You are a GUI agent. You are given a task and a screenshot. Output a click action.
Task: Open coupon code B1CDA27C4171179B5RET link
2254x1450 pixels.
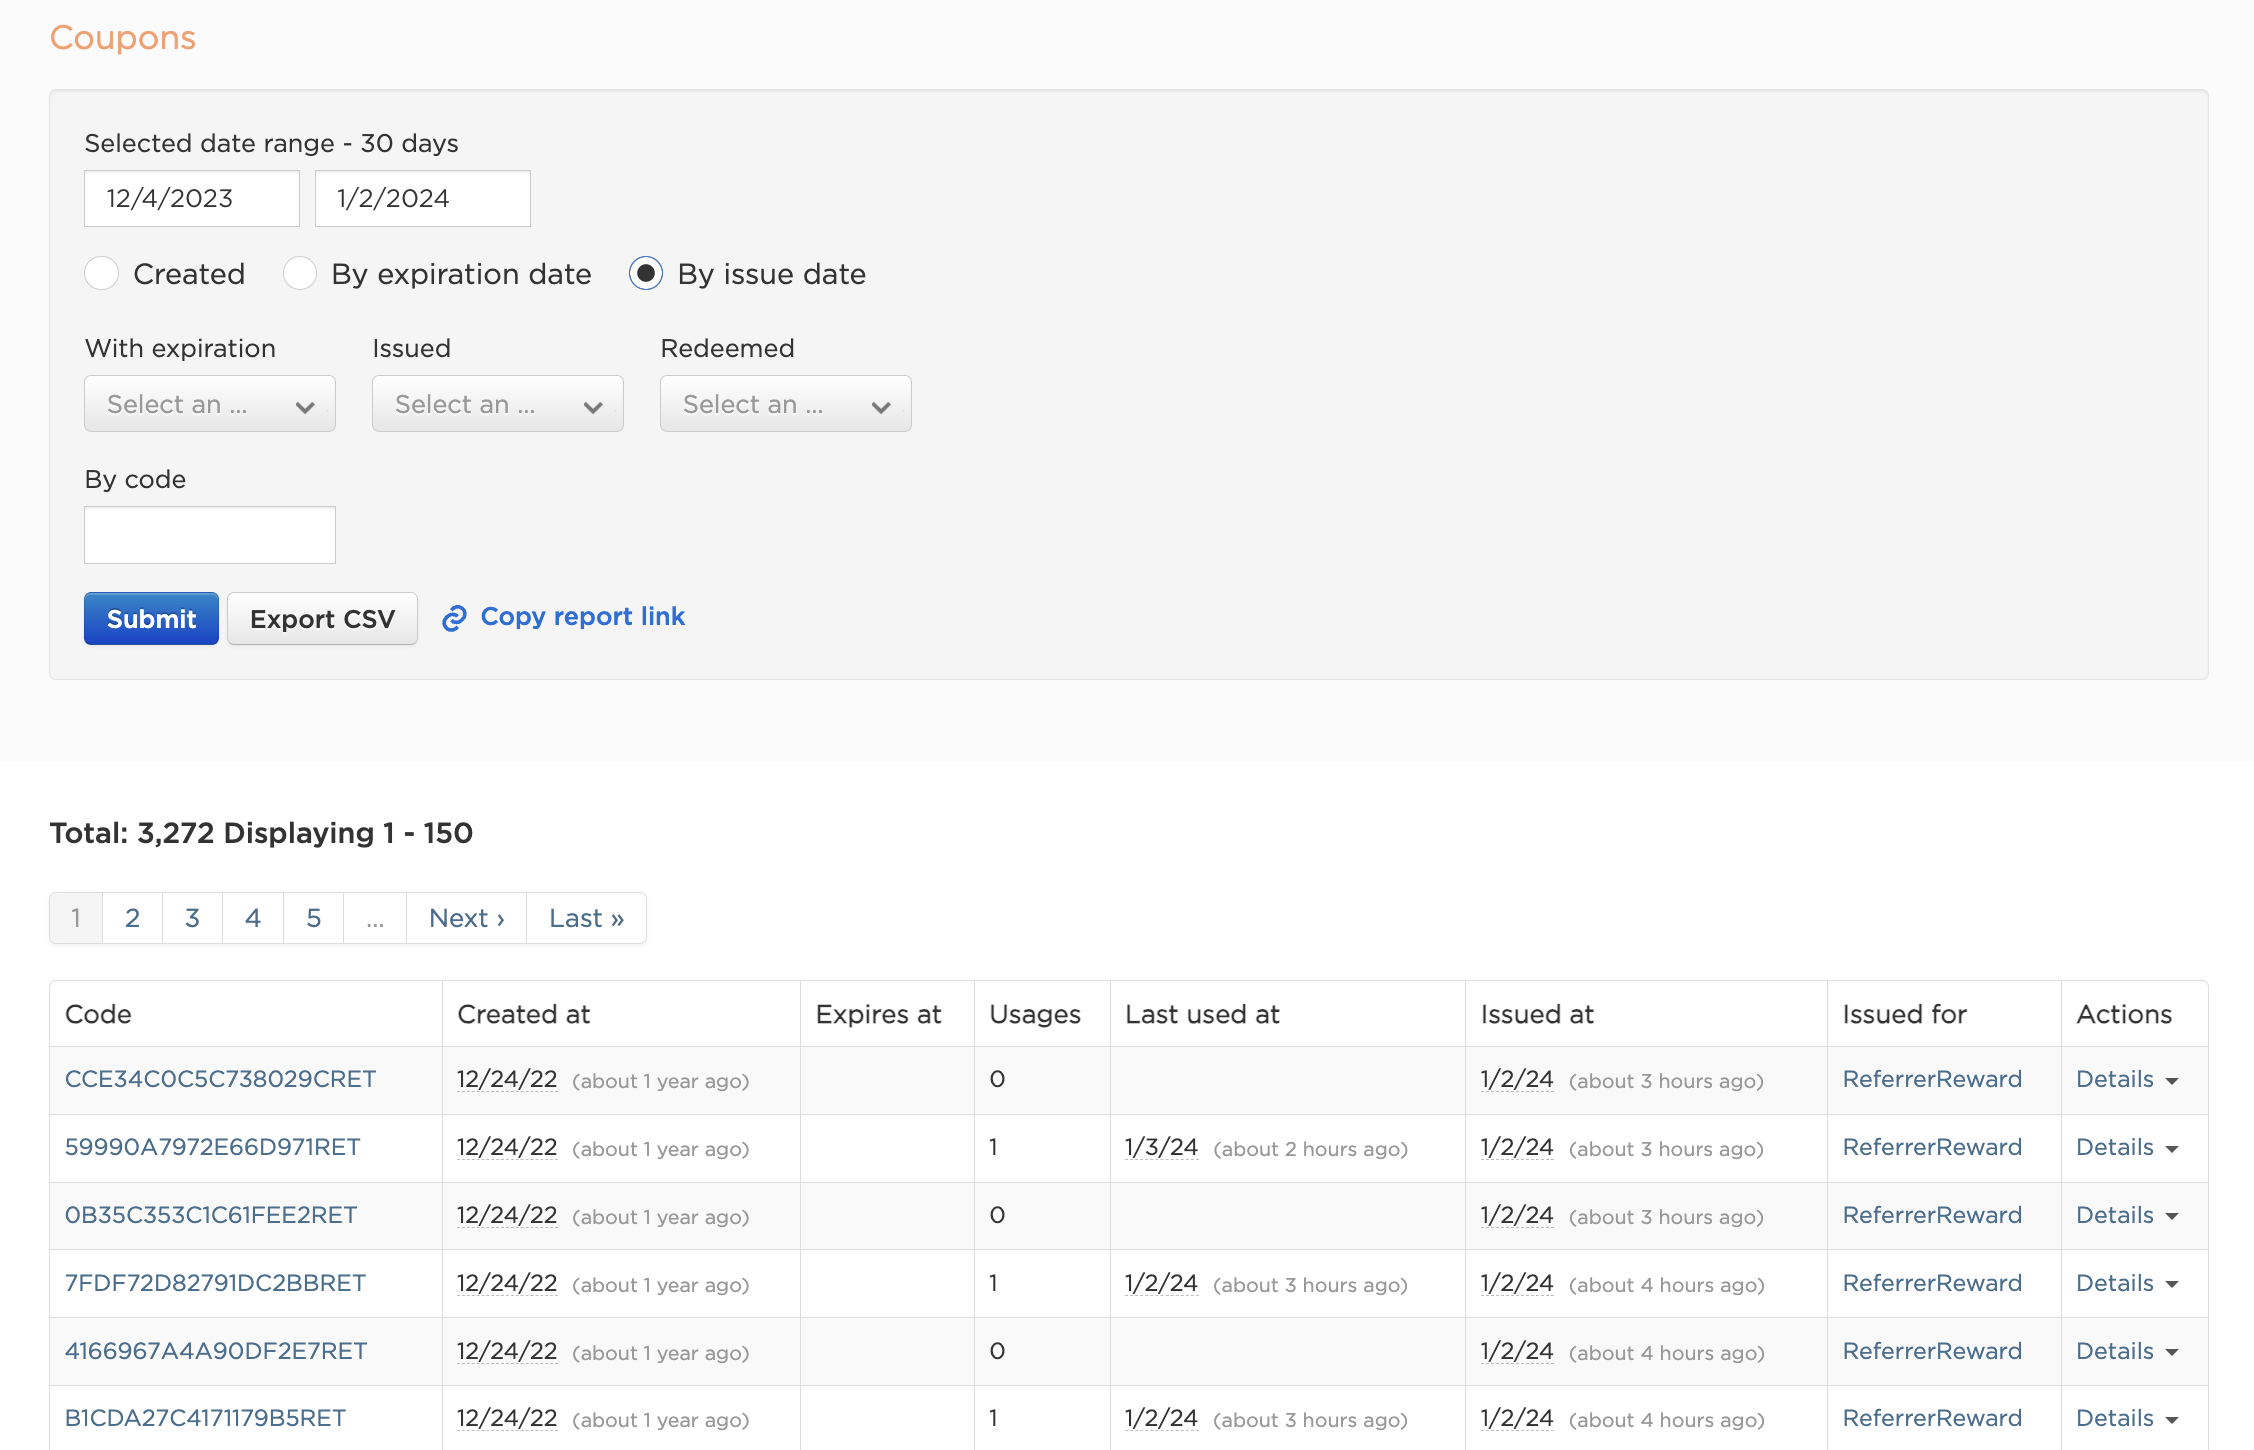(205, 1418)
